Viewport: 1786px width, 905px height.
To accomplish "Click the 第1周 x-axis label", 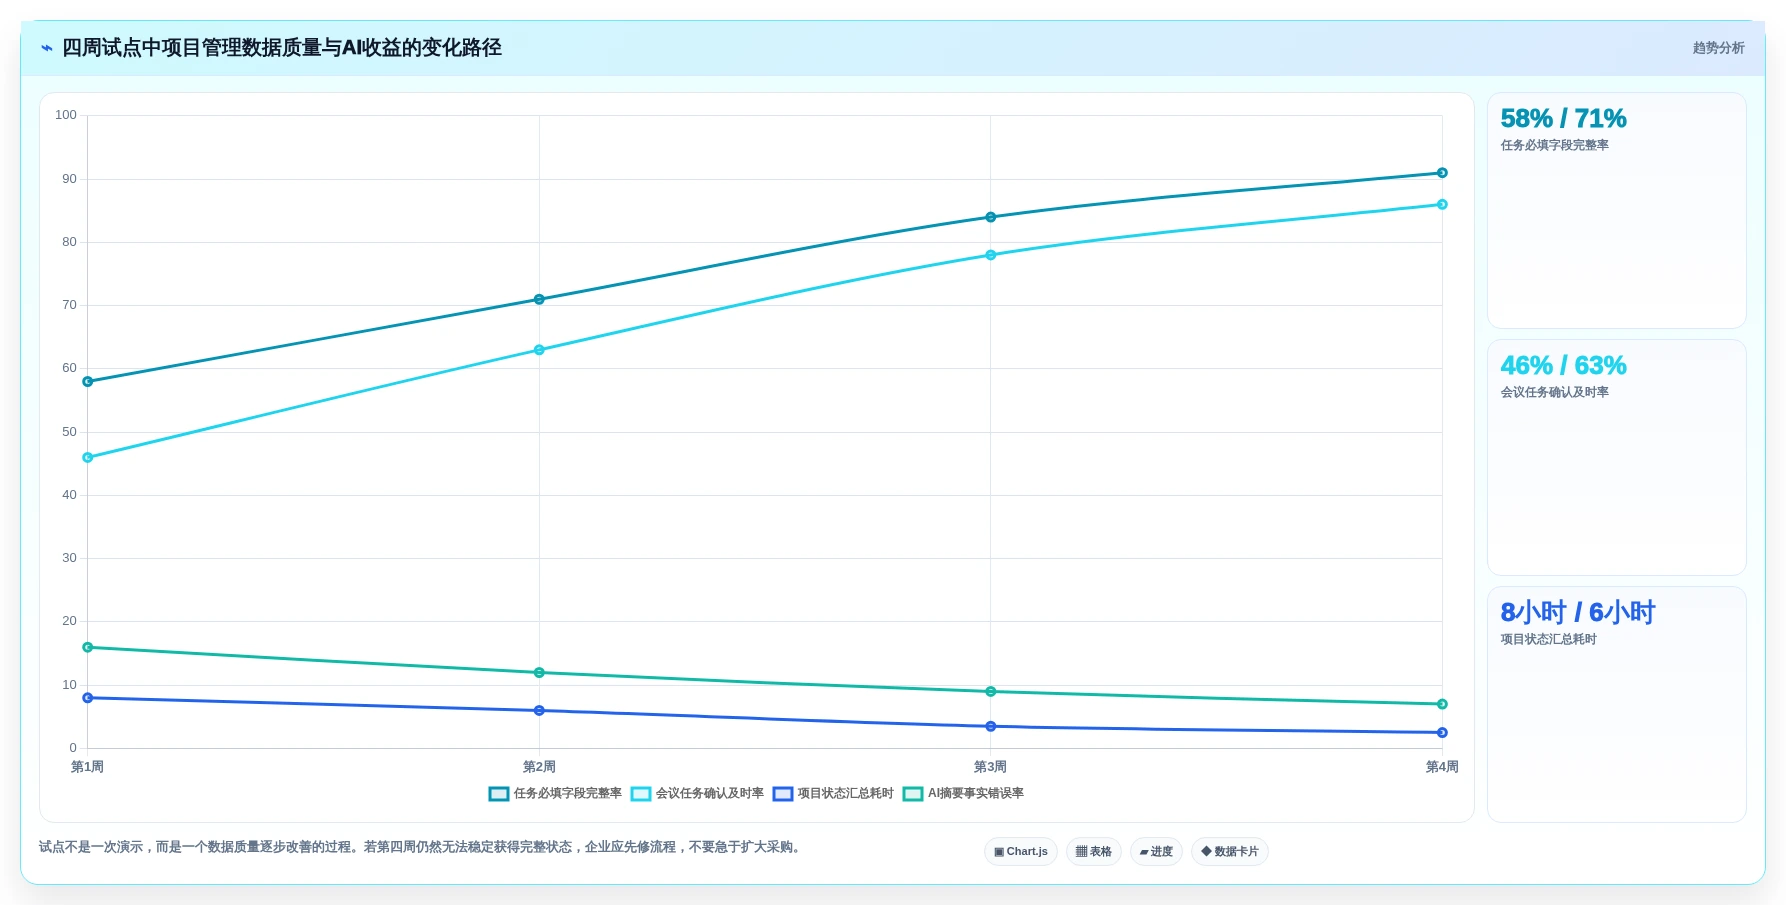I will 88,767.
